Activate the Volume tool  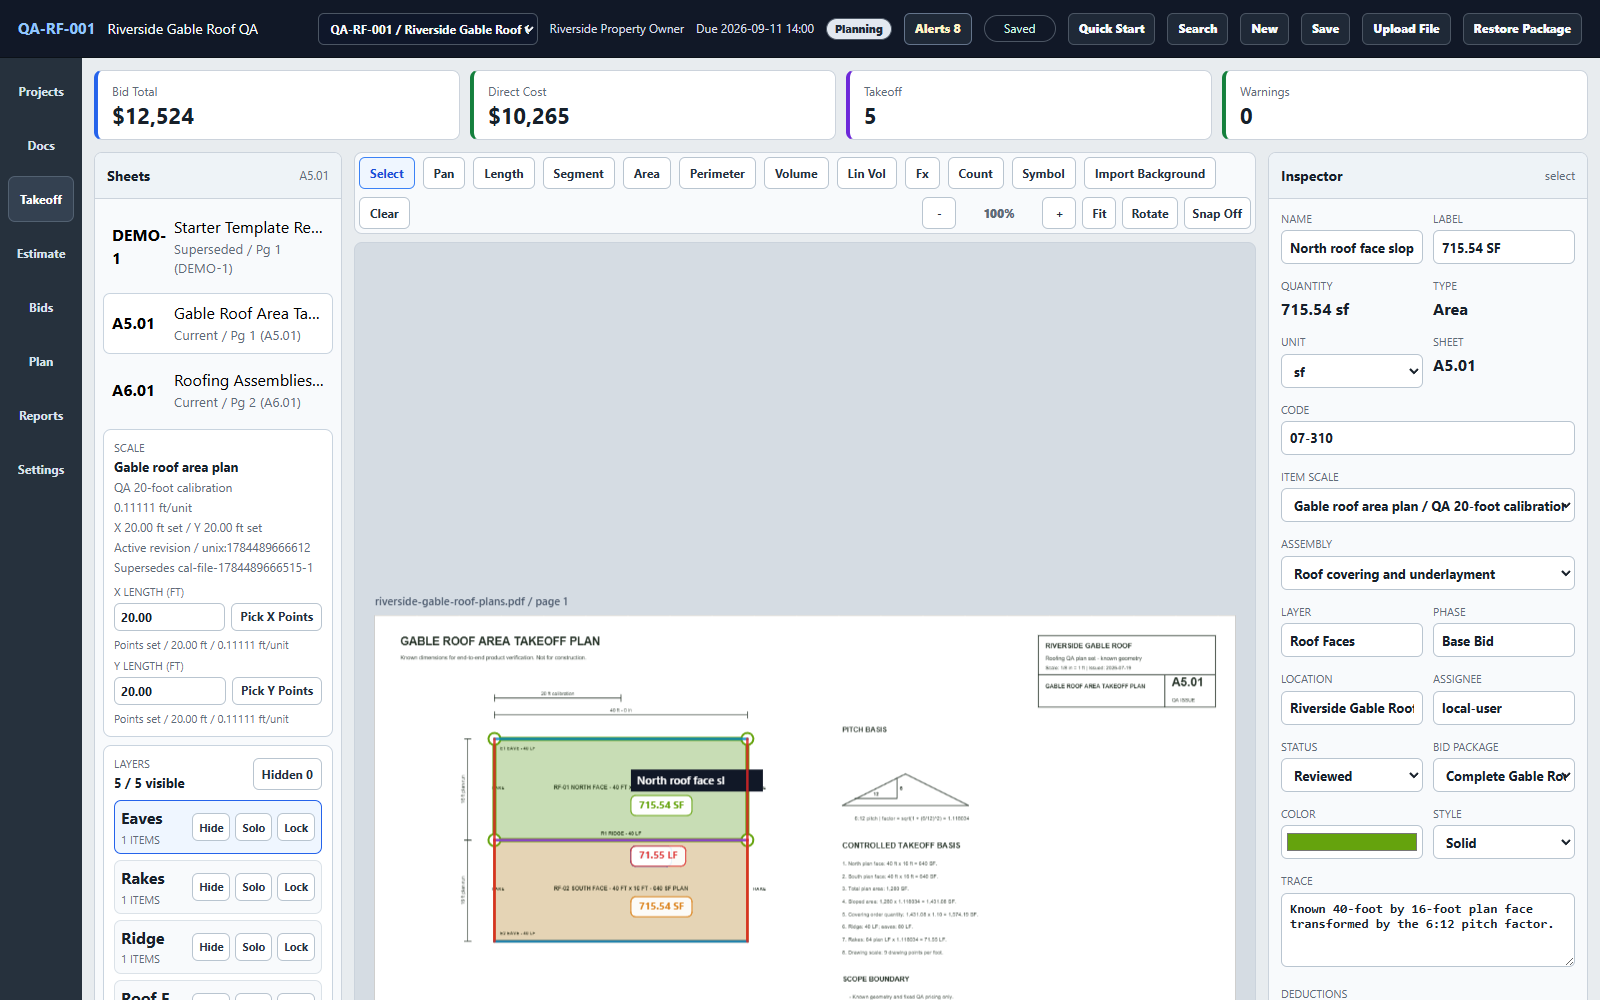point(796,174)
